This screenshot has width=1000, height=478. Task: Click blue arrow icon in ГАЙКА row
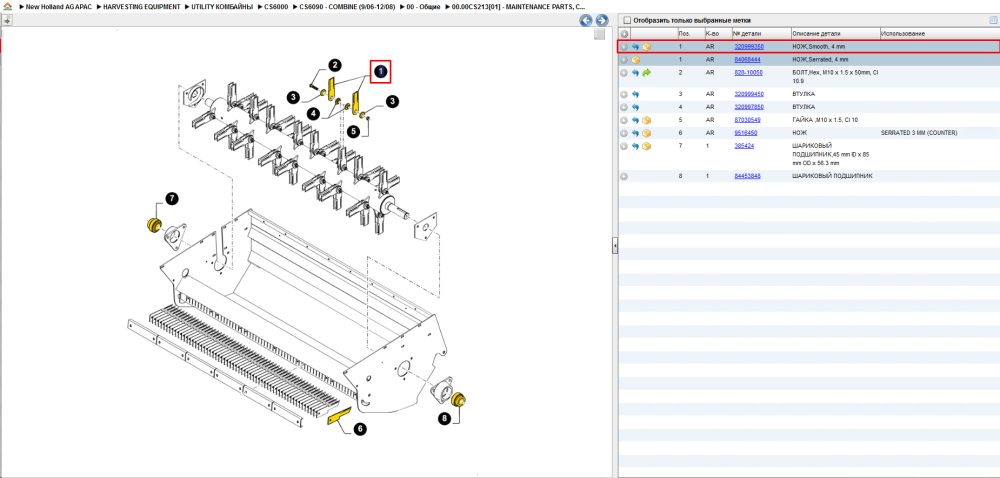(636, 120)
